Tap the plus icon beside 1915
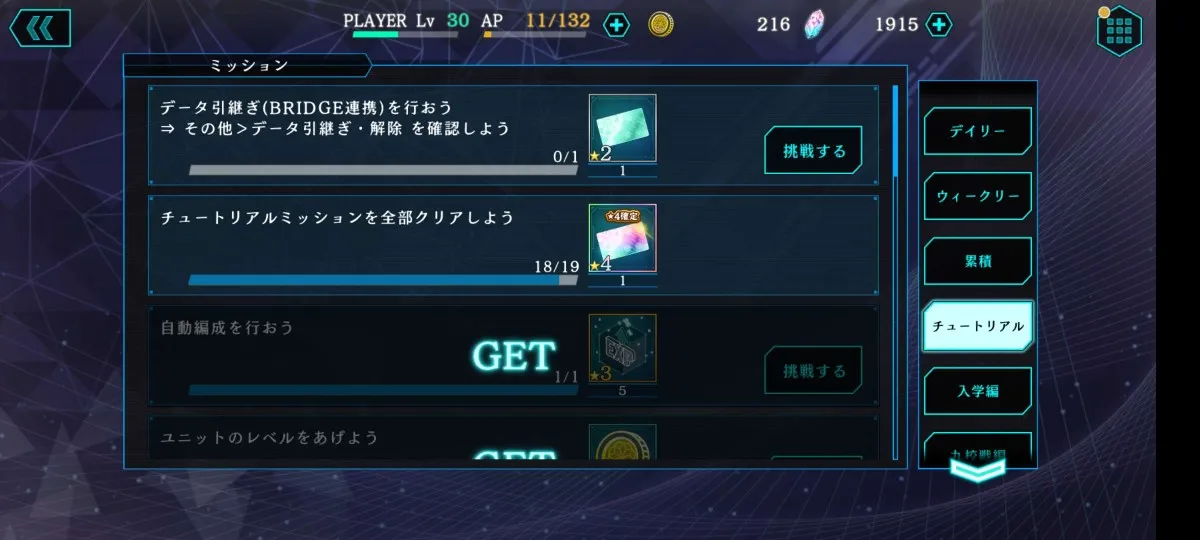This screenshot has width=1200, height=540. 938,24
